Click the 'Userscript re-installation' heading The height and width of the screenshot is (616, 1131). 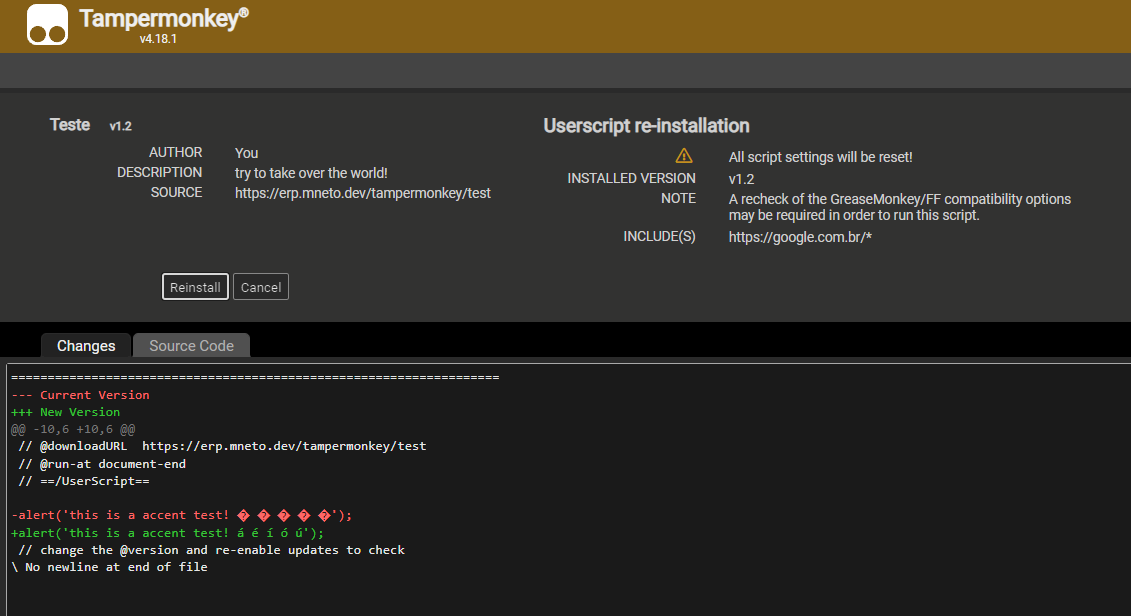pyautogui.click(x=645, y=126)
